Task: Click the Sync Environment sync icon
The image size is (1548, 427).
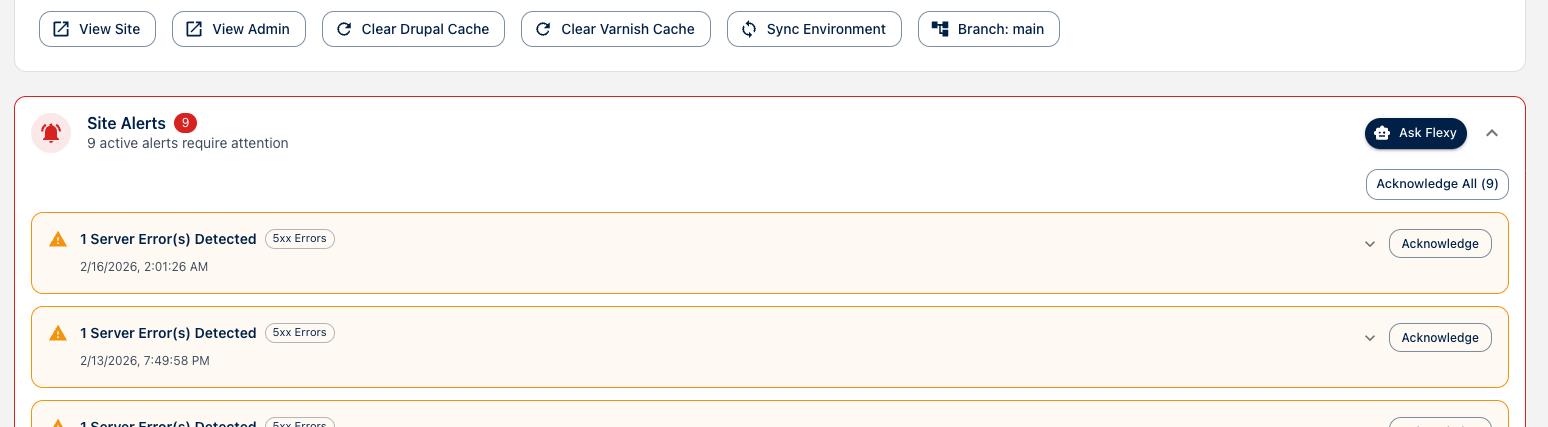Action: click(749, 29)
